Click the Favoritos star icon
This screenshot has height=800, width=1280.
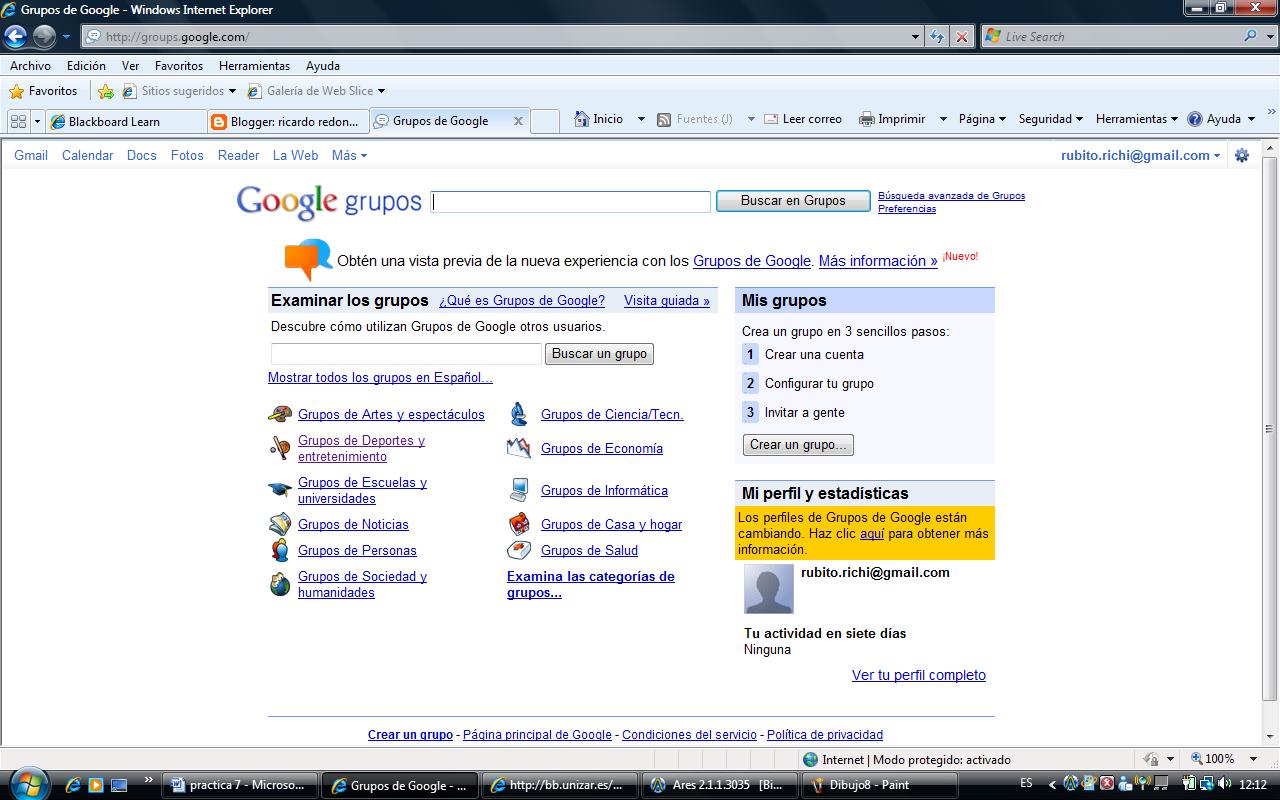(x=17, y=90)
